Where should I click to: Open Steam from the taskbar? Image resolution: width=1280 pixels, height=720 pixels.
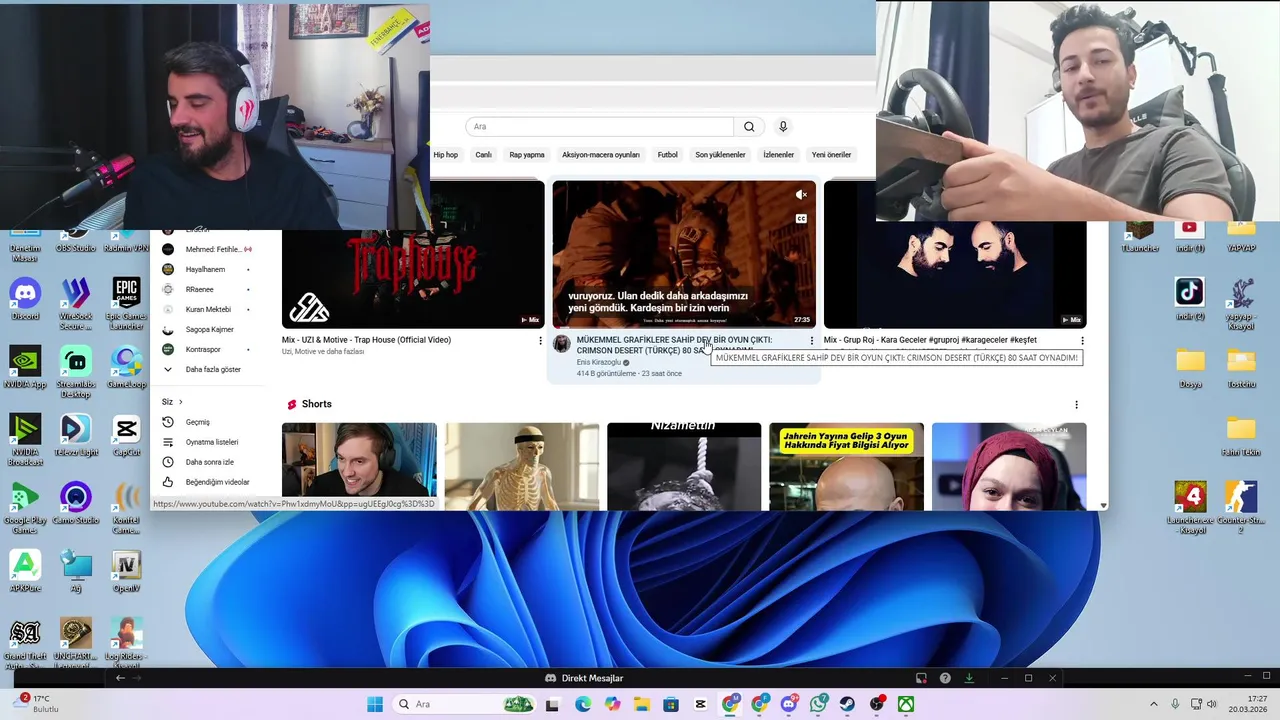point(847,704)
